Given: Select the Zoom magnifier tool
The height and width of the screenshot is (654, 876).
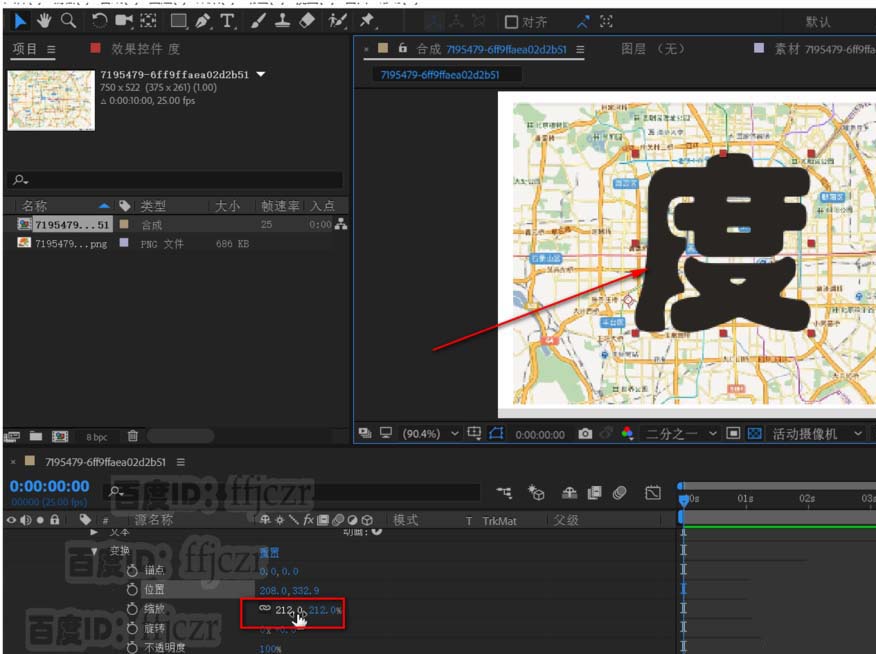Looking at the screenshot, I should 69,20.
